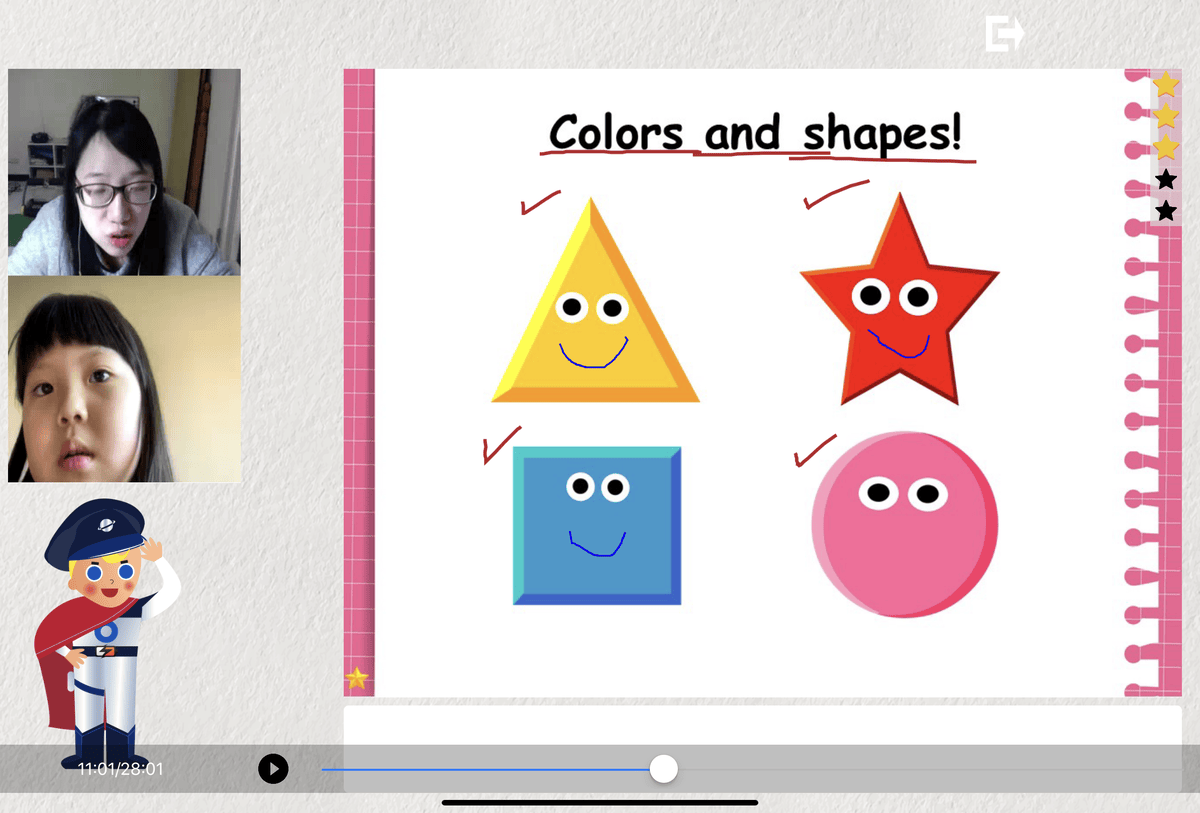The height and width of the screenshot is (813, 1200).
Task: Click the small star in slide's bottom-left corner
Action: point(357,678)
